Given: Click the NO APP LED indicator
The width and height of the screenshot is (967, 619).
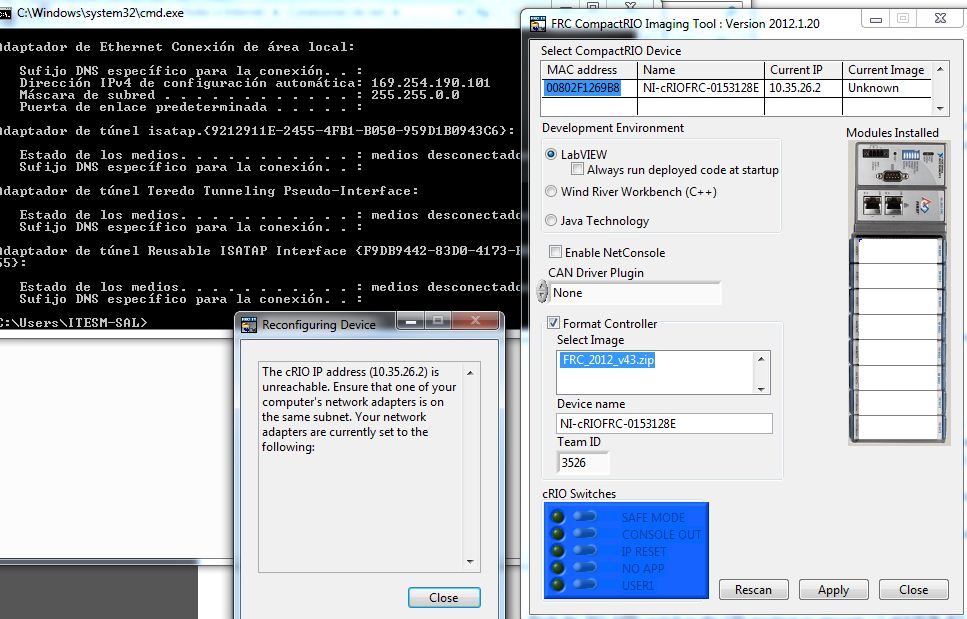Looking at the screenshot, I should tap(558, 567).
